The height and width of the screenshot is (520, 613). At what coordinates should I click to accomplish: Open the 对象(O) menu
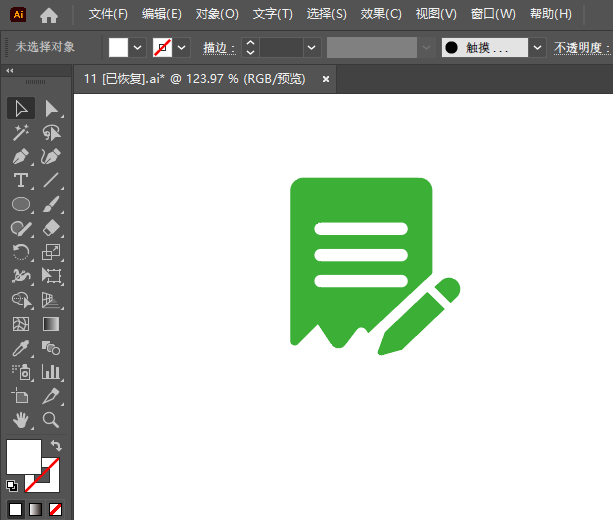(217, 14)
